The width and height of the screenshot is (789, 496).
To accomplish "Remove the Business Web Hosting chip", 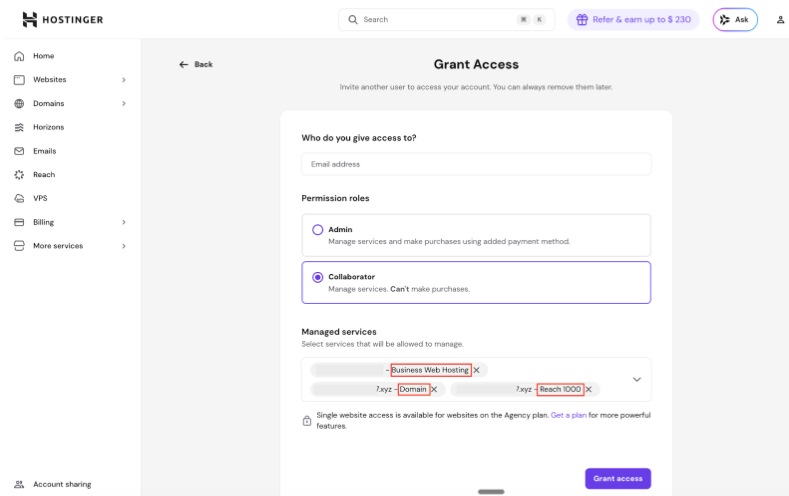I will point(477,370).
